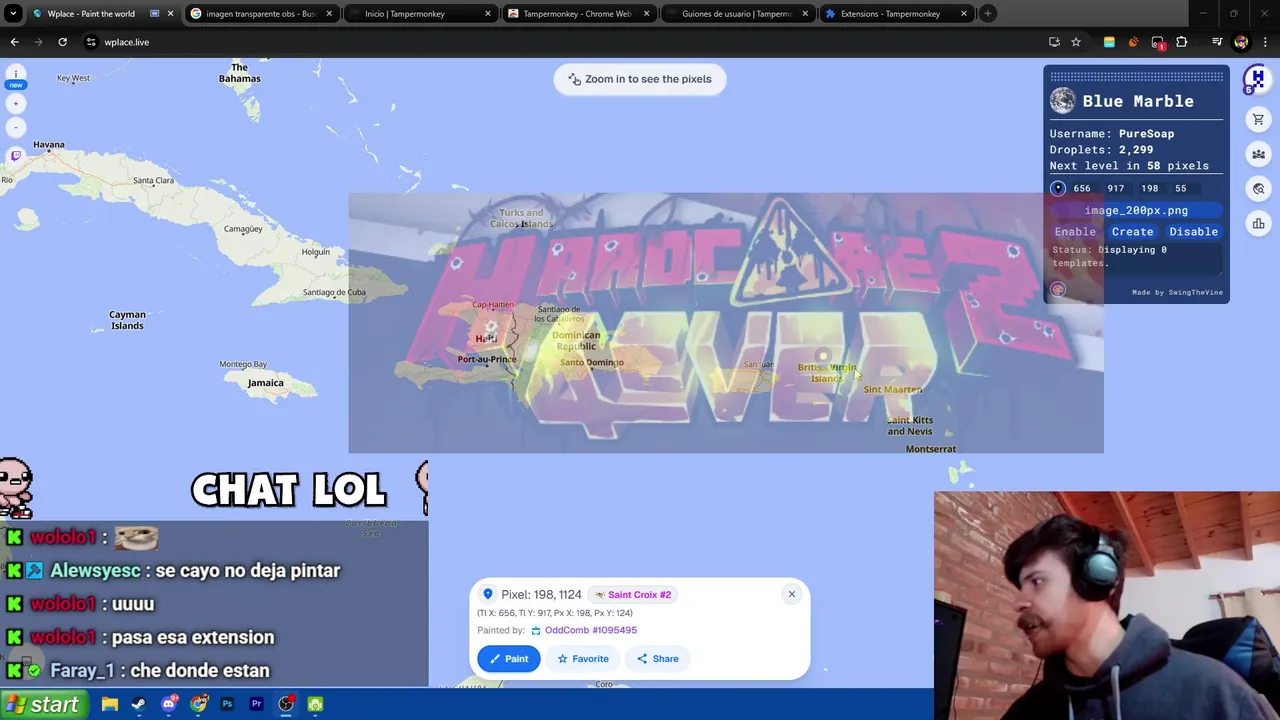Click the Create template button
Viewport: 1280px width, 720px height.
[x=1133, y=231]
